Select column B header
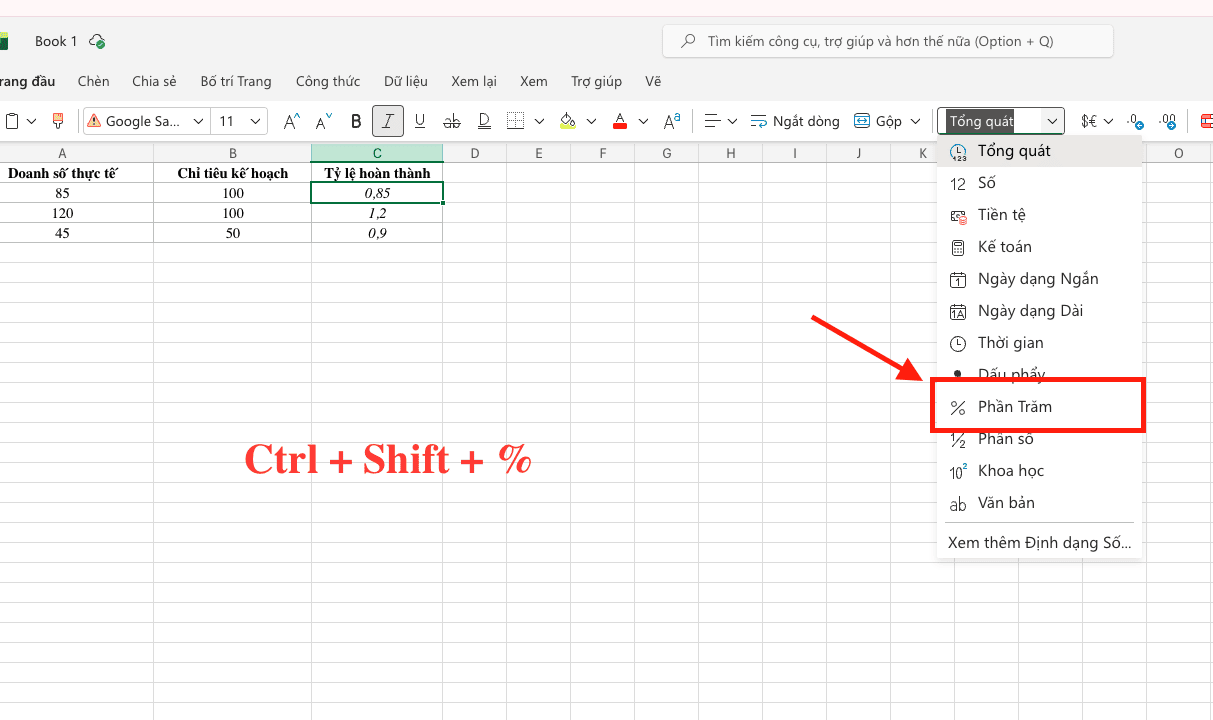1213x720 pixels. (x=233, y=153)
